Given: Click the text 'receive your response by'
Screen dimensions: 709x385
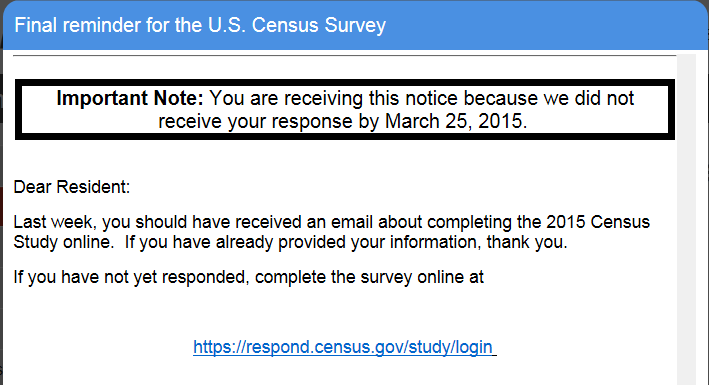Looking at the screenshot, I should (x=269, y=121).
